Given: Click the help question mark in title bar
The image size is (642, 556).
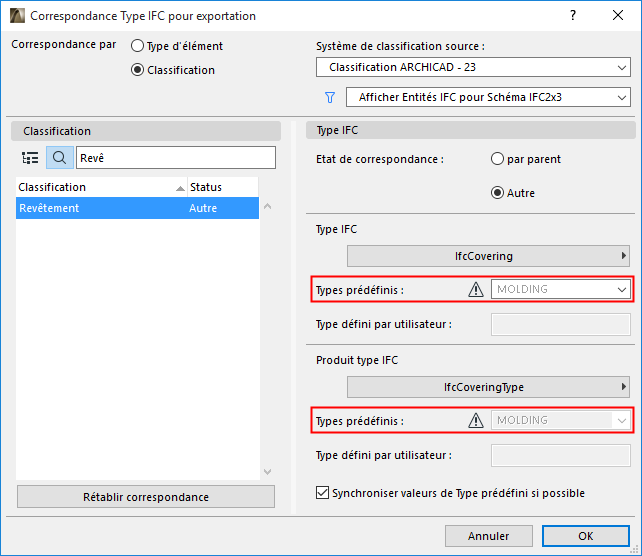Looking at the screenshot, I should click(573, 16).
